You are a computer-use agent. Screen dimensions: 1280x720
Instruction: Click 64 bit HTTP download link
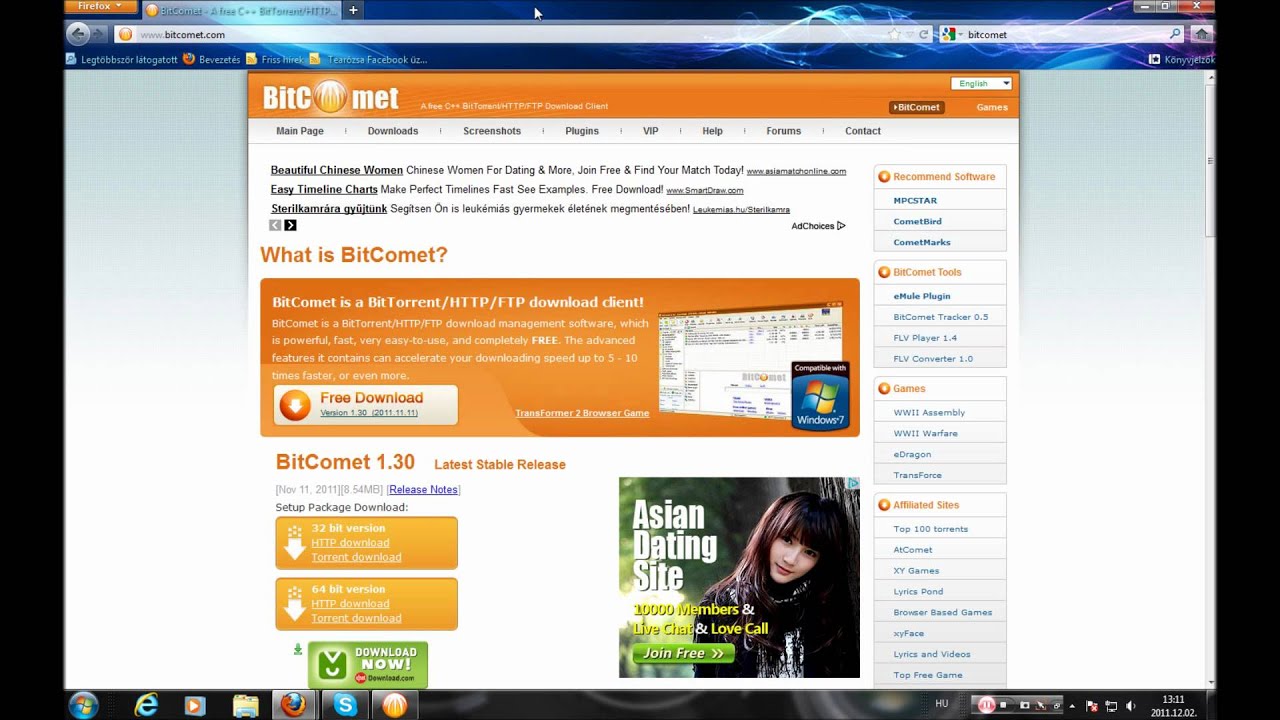tap(350, 604)
